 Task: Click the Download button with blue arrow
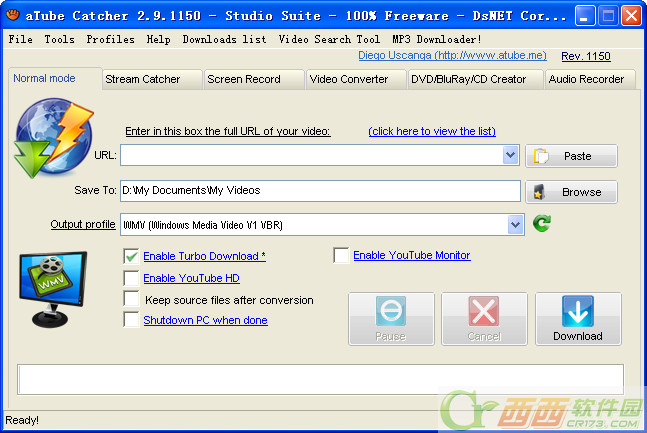578,319
